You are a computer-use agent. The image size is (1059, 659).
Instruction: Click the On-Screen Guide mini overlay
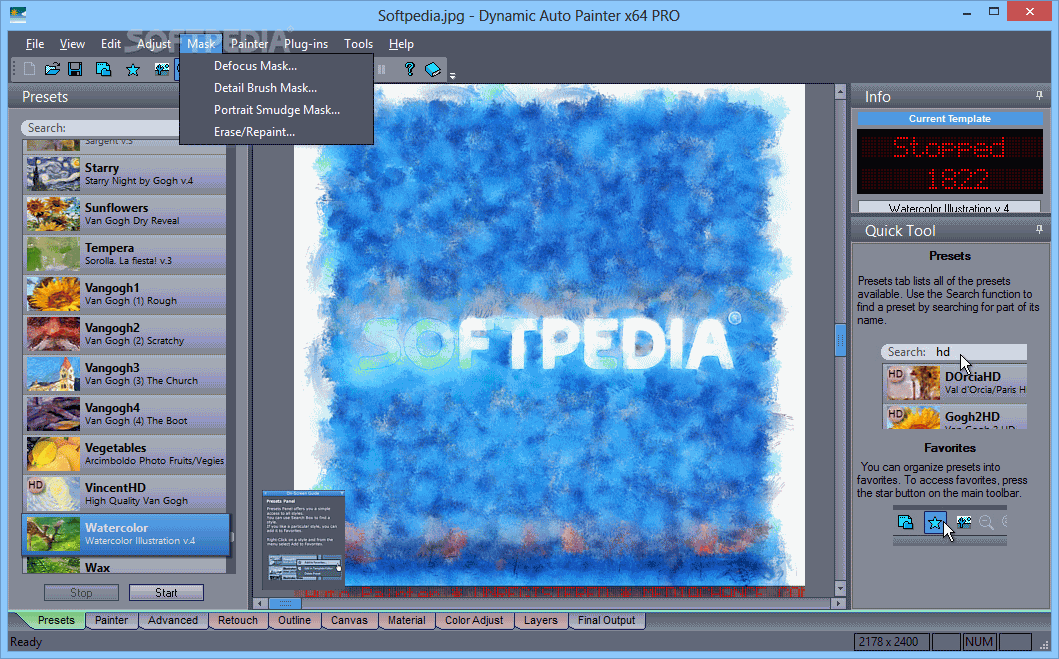[303, 538]
